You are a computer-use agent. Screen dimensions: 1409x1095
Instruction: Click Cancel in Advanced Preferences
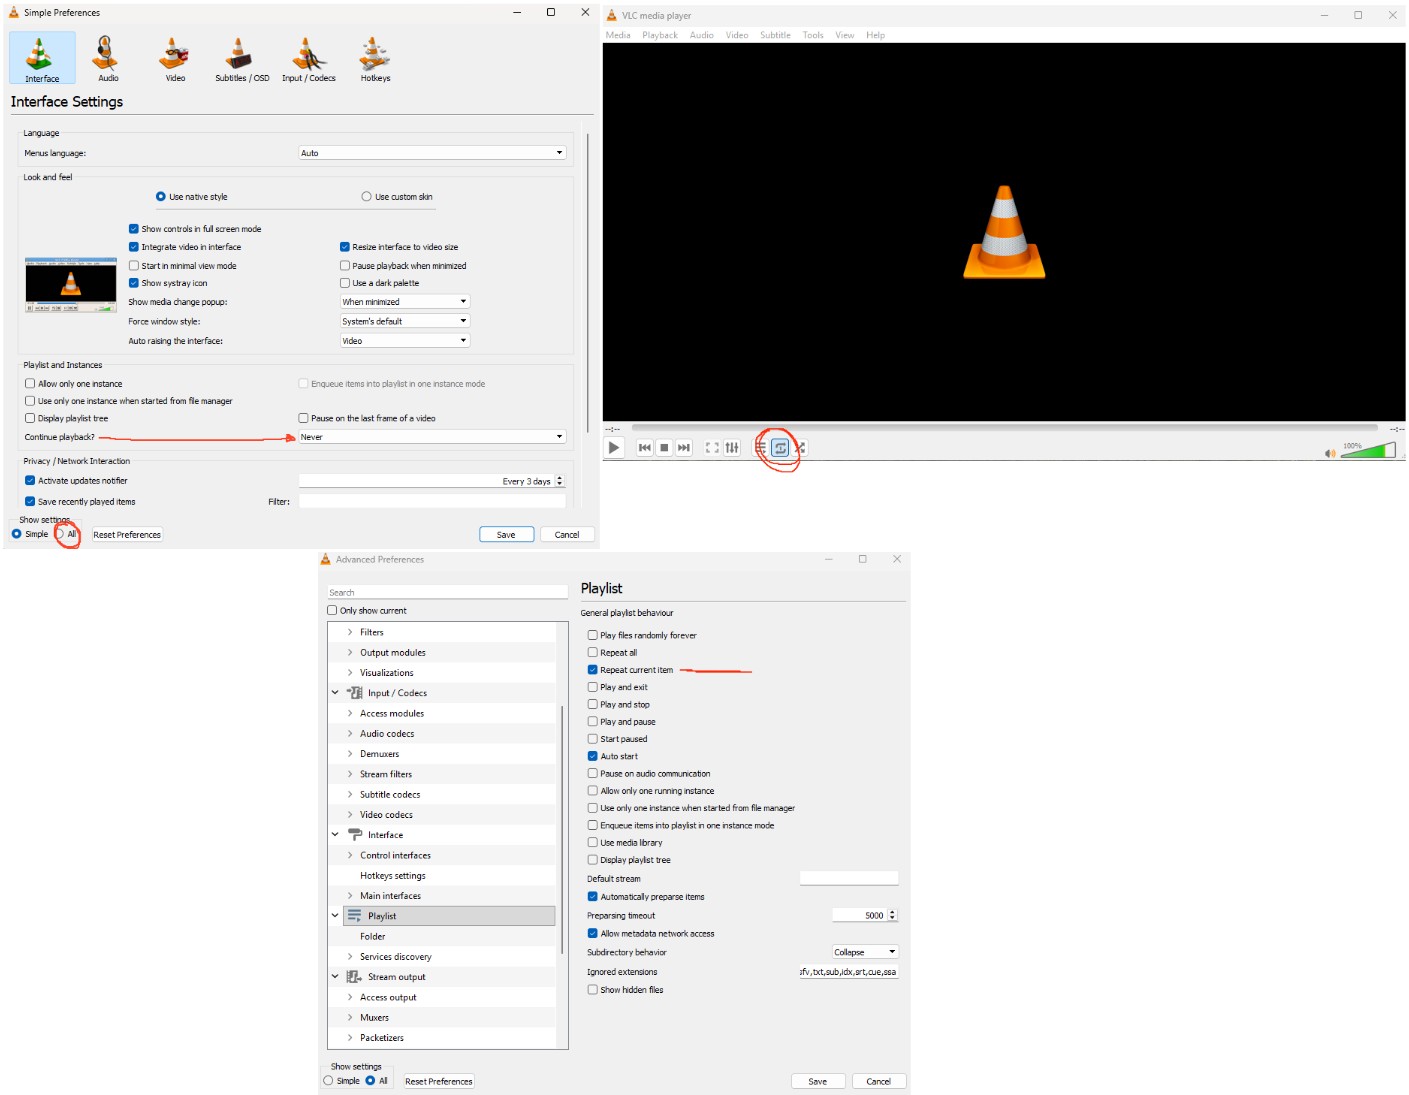[879, 1081]
